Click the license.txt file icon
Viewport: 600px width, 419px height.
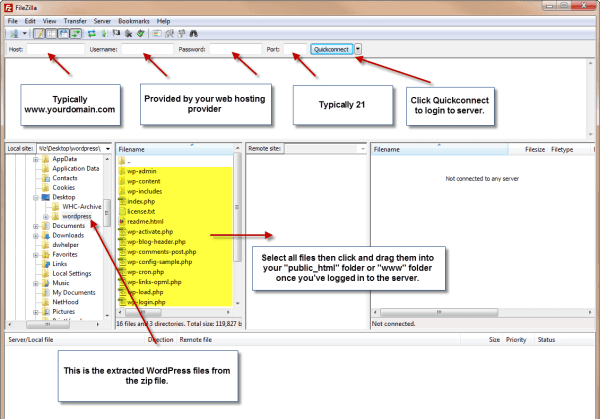tap(122, 211)
